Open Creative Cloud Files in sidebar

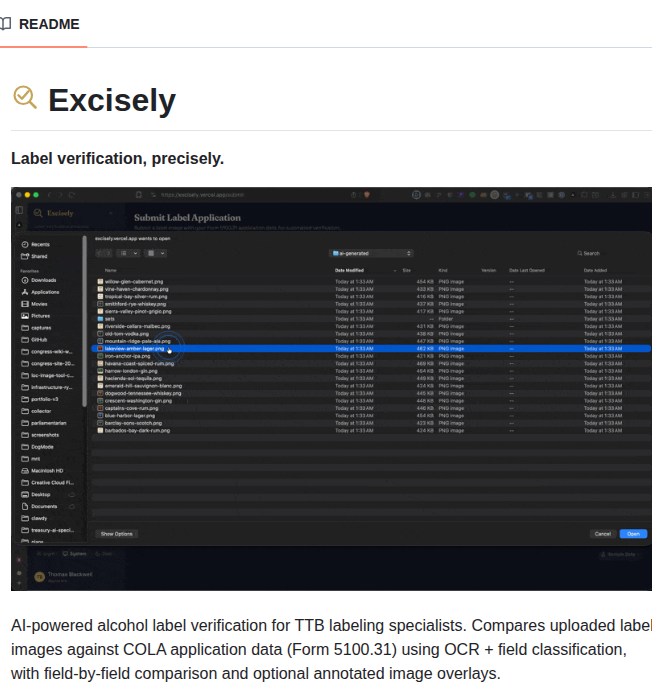[x=52, y=483]
